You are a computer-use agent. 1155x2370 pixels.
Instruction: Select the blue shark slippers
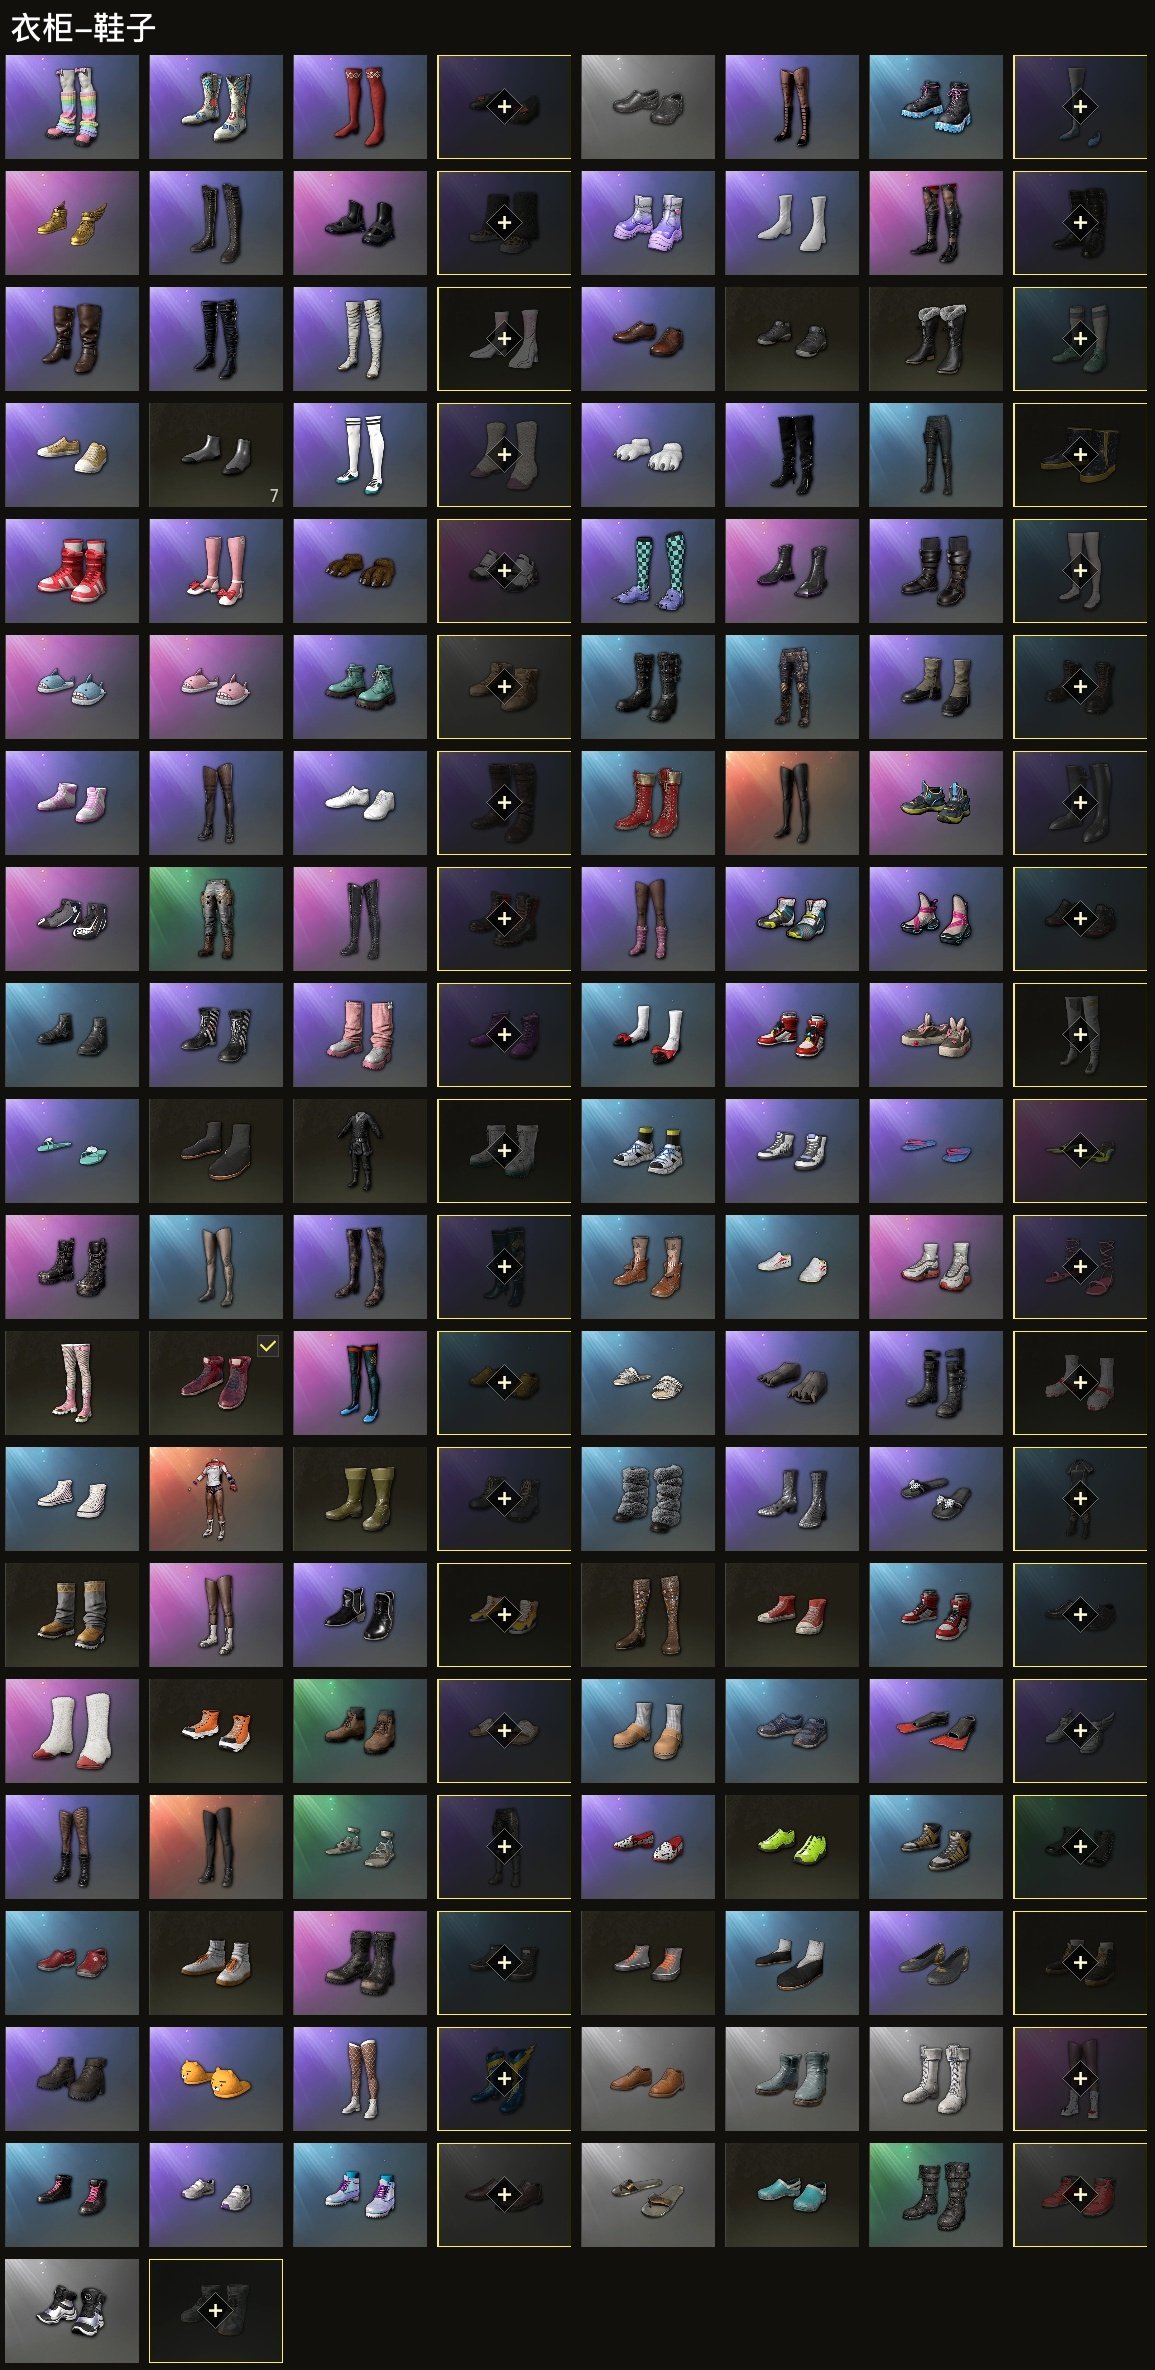[x=72, y=687]
